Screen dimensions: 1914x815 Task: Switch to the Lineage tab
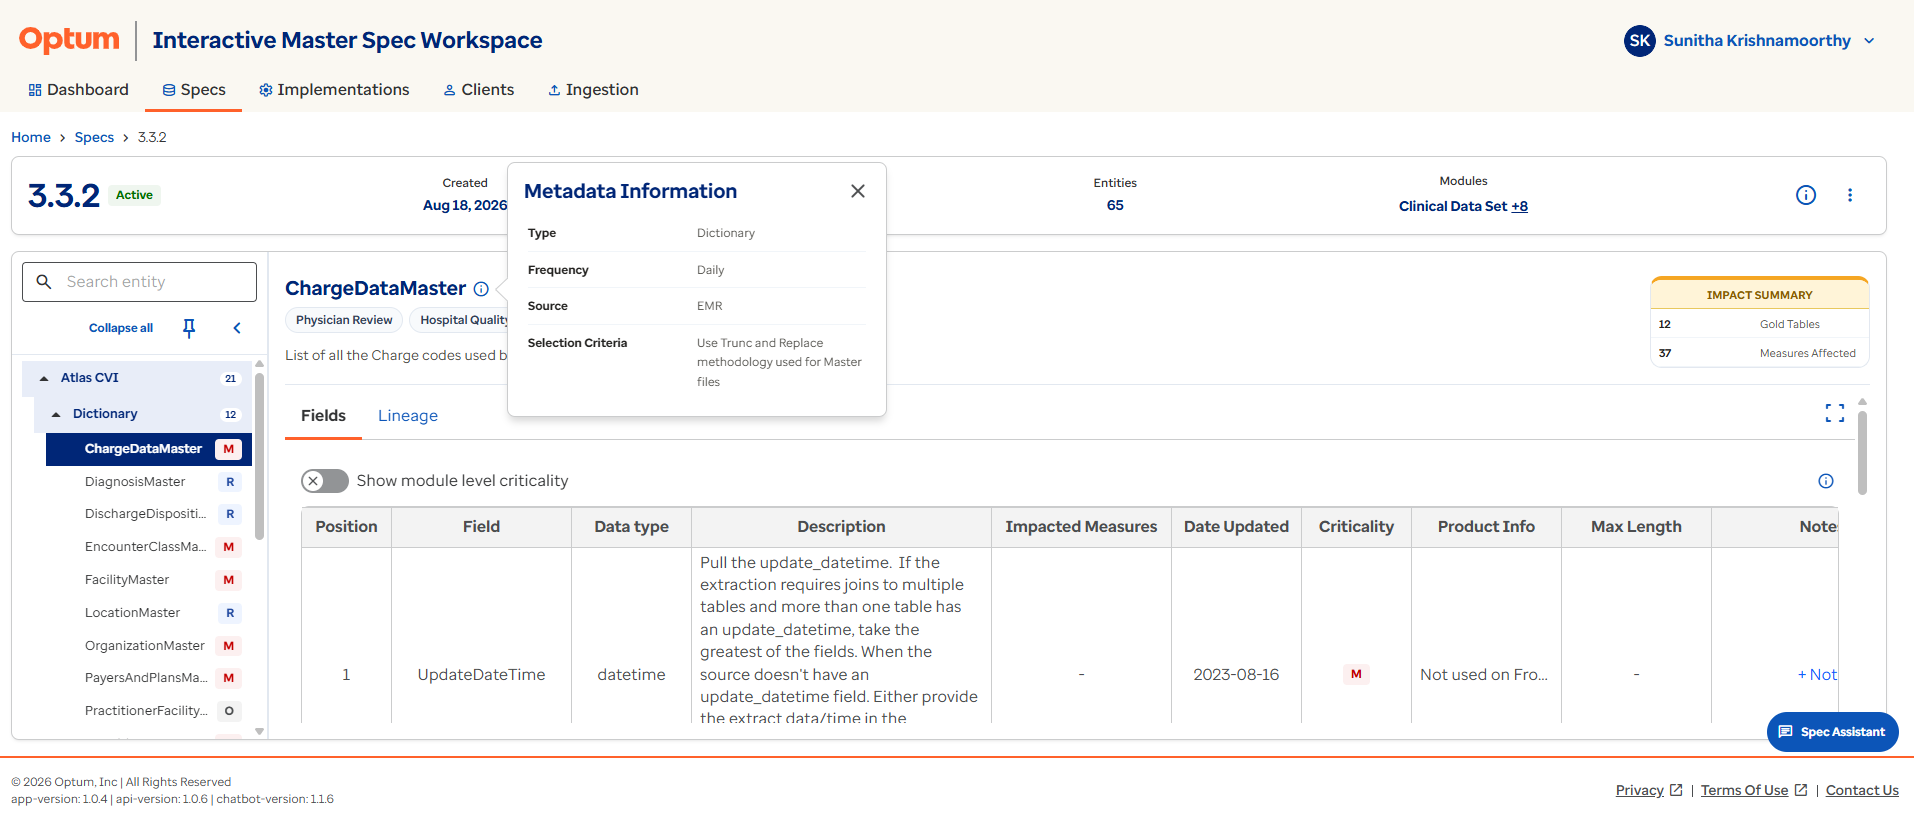[x=408, y=416]
